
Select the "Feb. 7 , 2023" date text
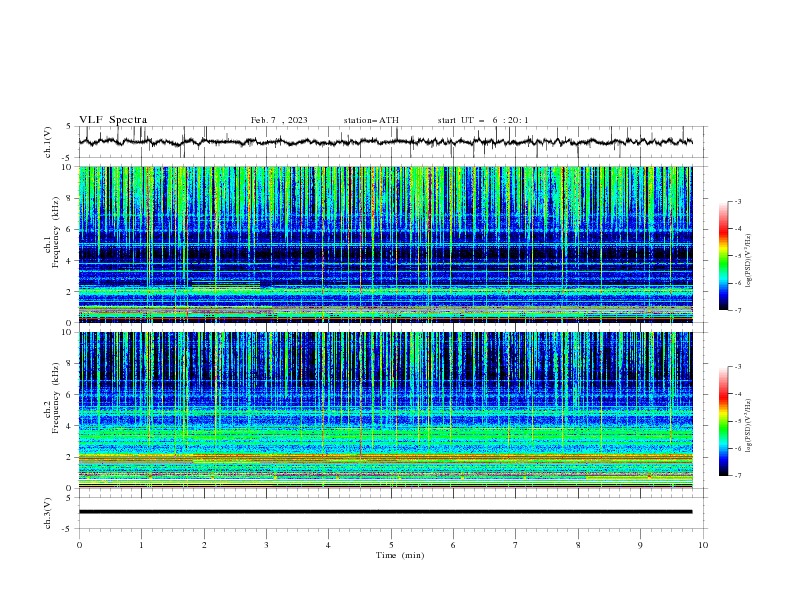[x=279, y=120]
